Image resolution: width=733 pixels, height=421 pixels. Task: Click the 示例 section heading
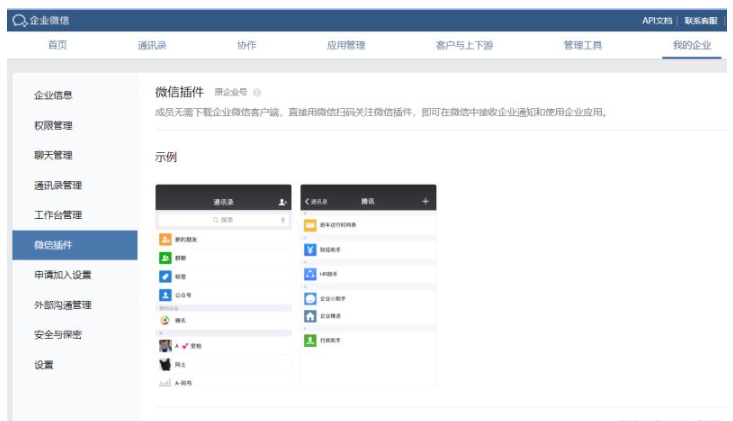165,157
